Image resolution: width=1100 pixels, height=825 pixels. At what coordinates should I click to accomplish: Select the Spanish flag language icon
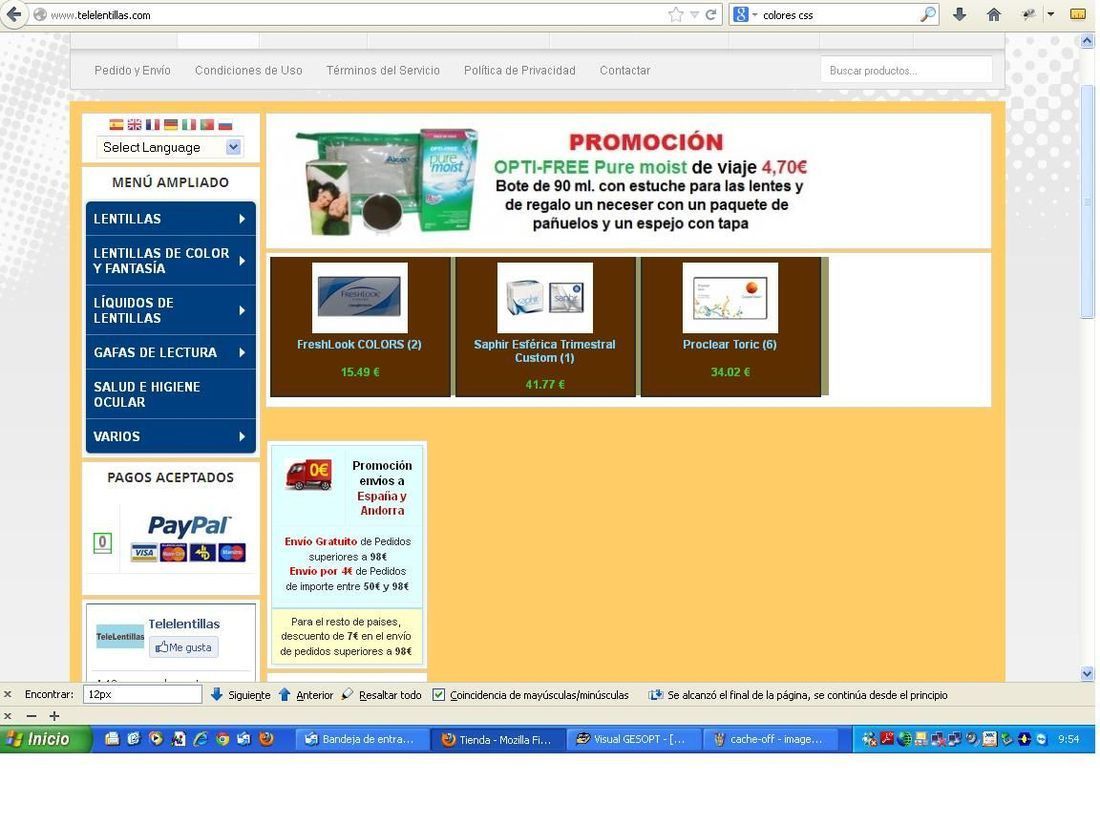(x=116, y=125)
